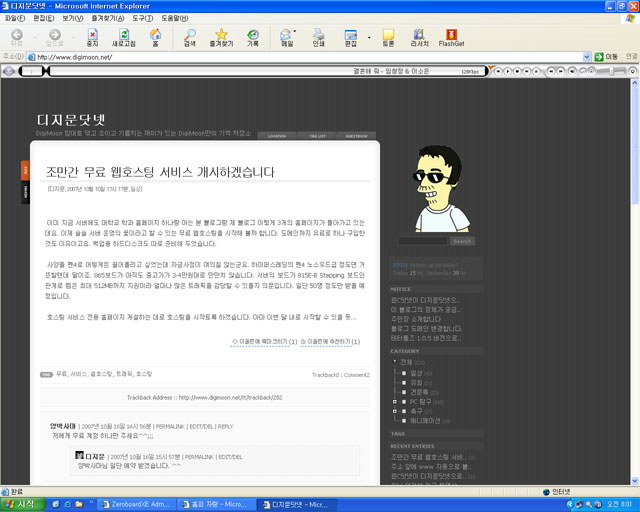This screenshot has height=512, width=640.
Task: Launch FlashGet from toolbar
Action: 451,38
